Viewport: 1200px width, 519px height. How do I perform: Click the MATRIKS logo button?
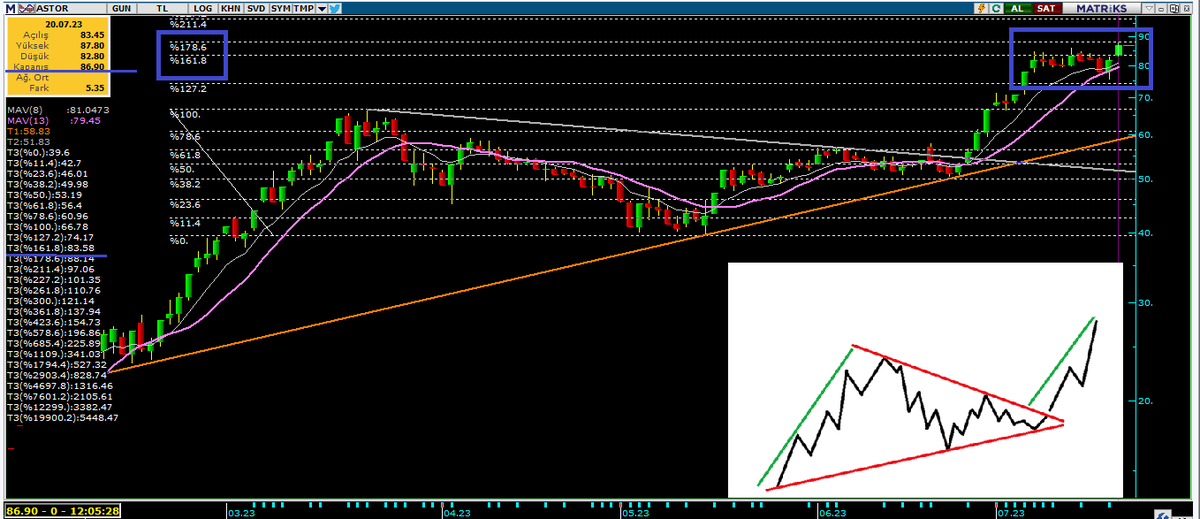tap(1100, 7)
